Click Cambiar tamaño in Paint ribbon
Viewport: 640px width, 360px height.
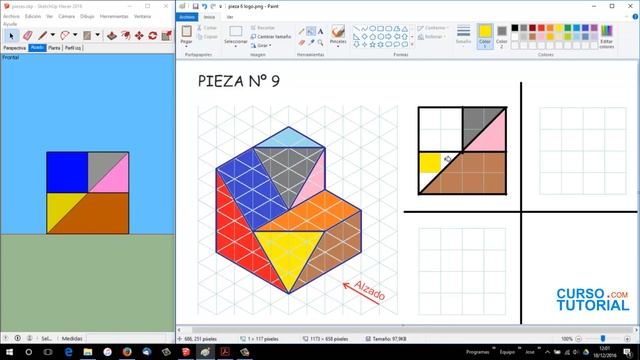coord(271,37)
